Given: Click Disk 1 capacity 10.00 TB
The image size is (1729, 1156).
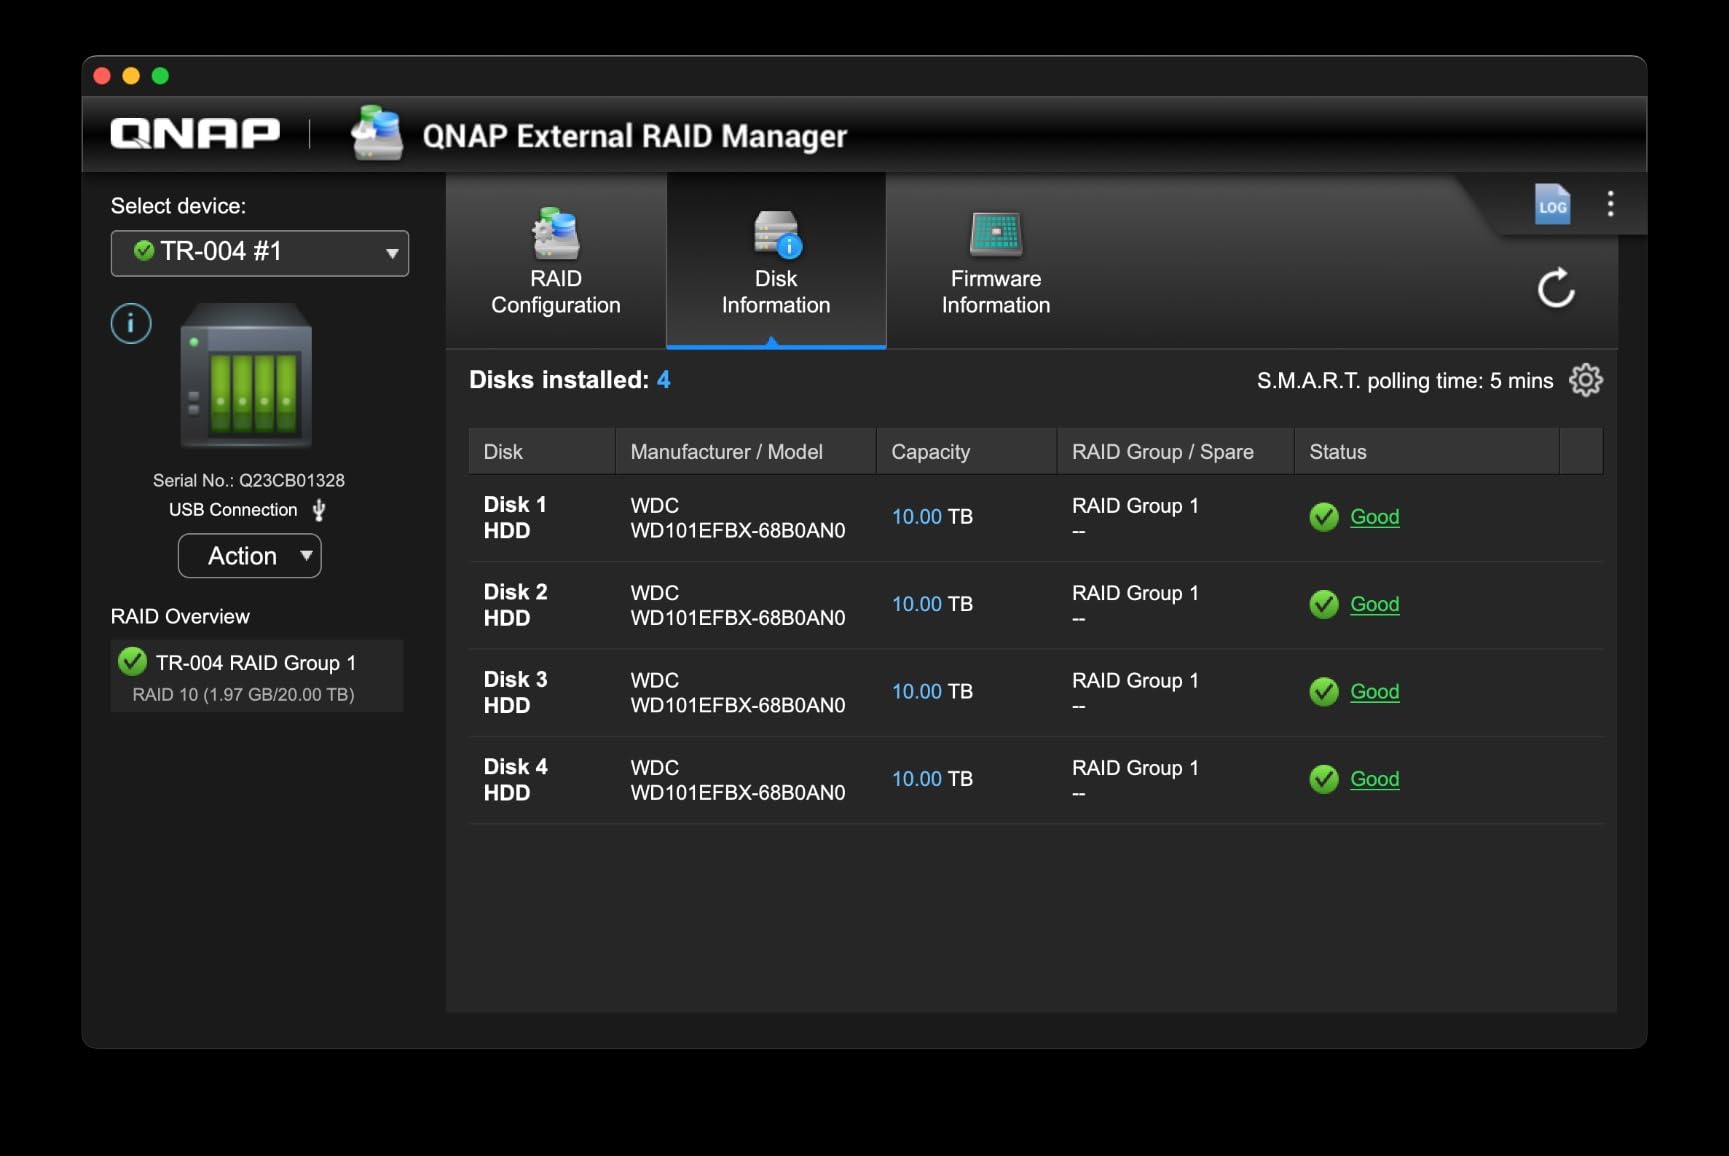Looking at the screenshot, I should 932,517.
